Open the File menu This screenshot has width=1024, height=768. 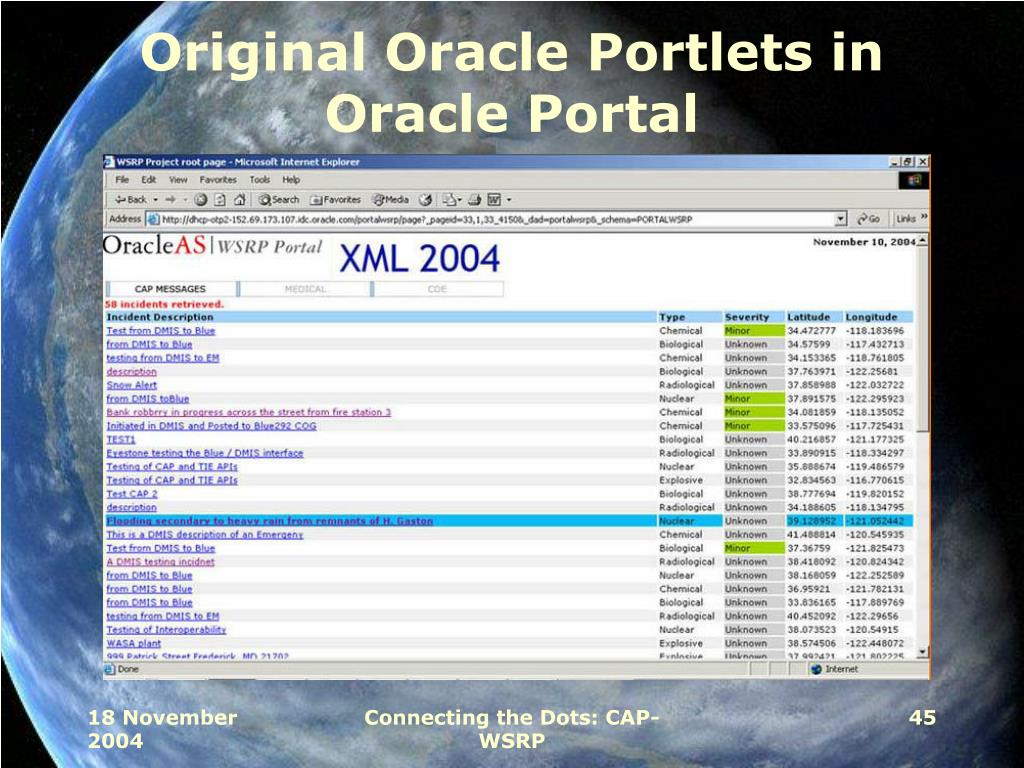[x=122, y=180]
